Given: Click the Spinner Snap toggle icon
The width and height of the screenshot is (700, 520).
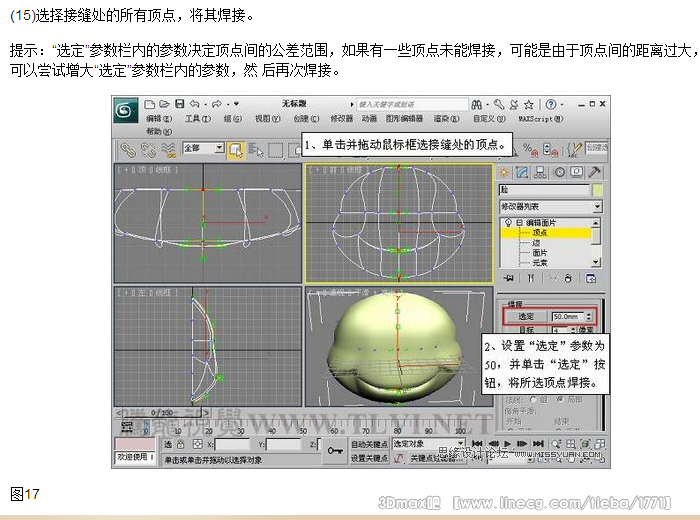Looking at the screenshot, I should click(x=550, y=150).
